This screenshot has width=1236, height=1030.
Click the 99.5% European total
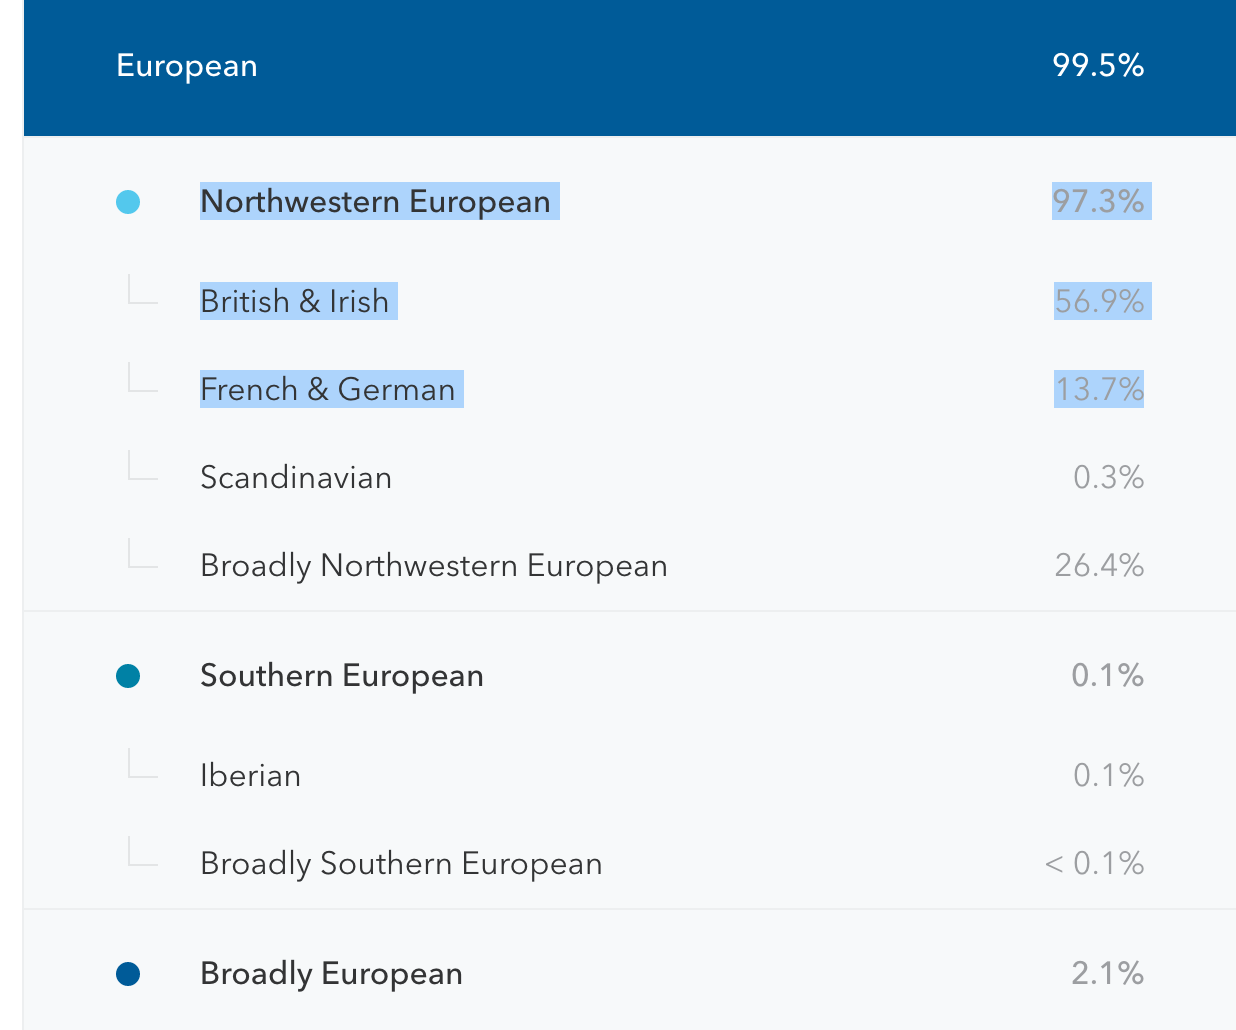tap(1098, 66)
